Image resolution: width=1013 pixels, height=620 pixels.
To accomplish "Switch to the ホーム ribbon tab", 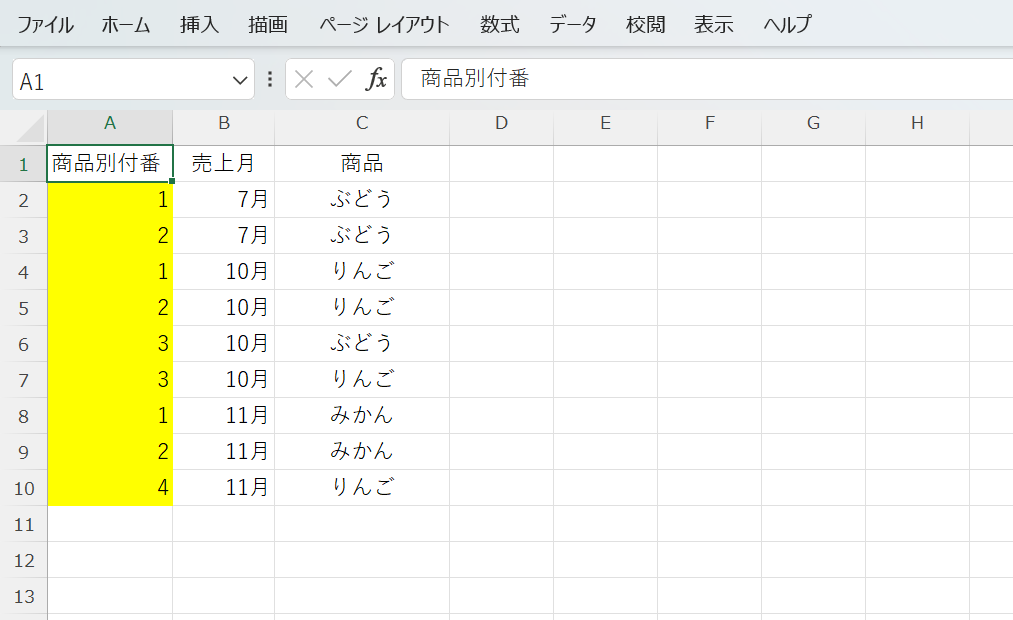I will (126, 25).
